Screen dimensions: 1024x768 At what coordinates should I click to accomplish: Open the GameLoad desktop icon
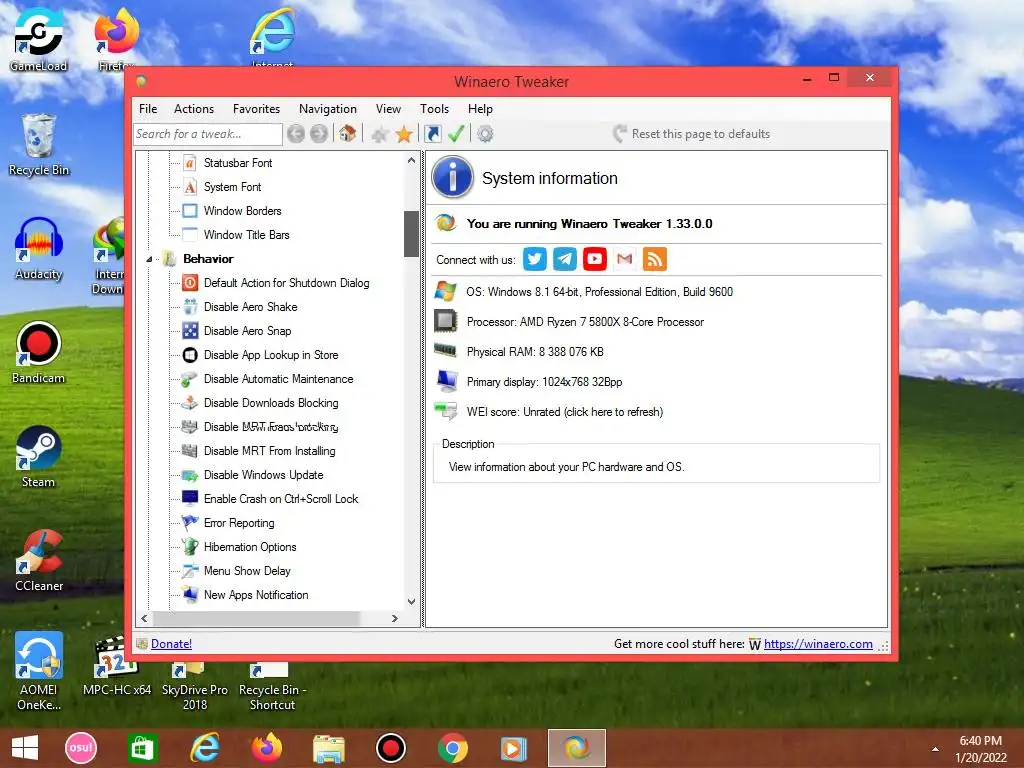39,39
